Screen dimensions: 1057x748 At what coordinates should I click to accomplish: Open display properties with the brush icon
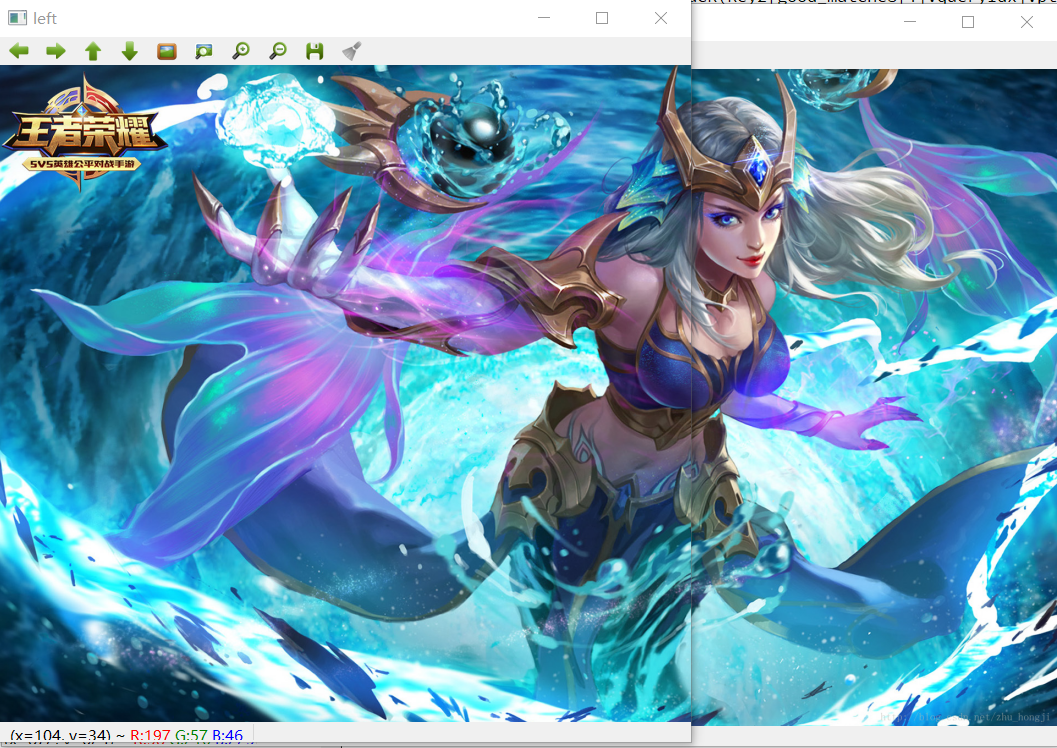pos(352,51)
